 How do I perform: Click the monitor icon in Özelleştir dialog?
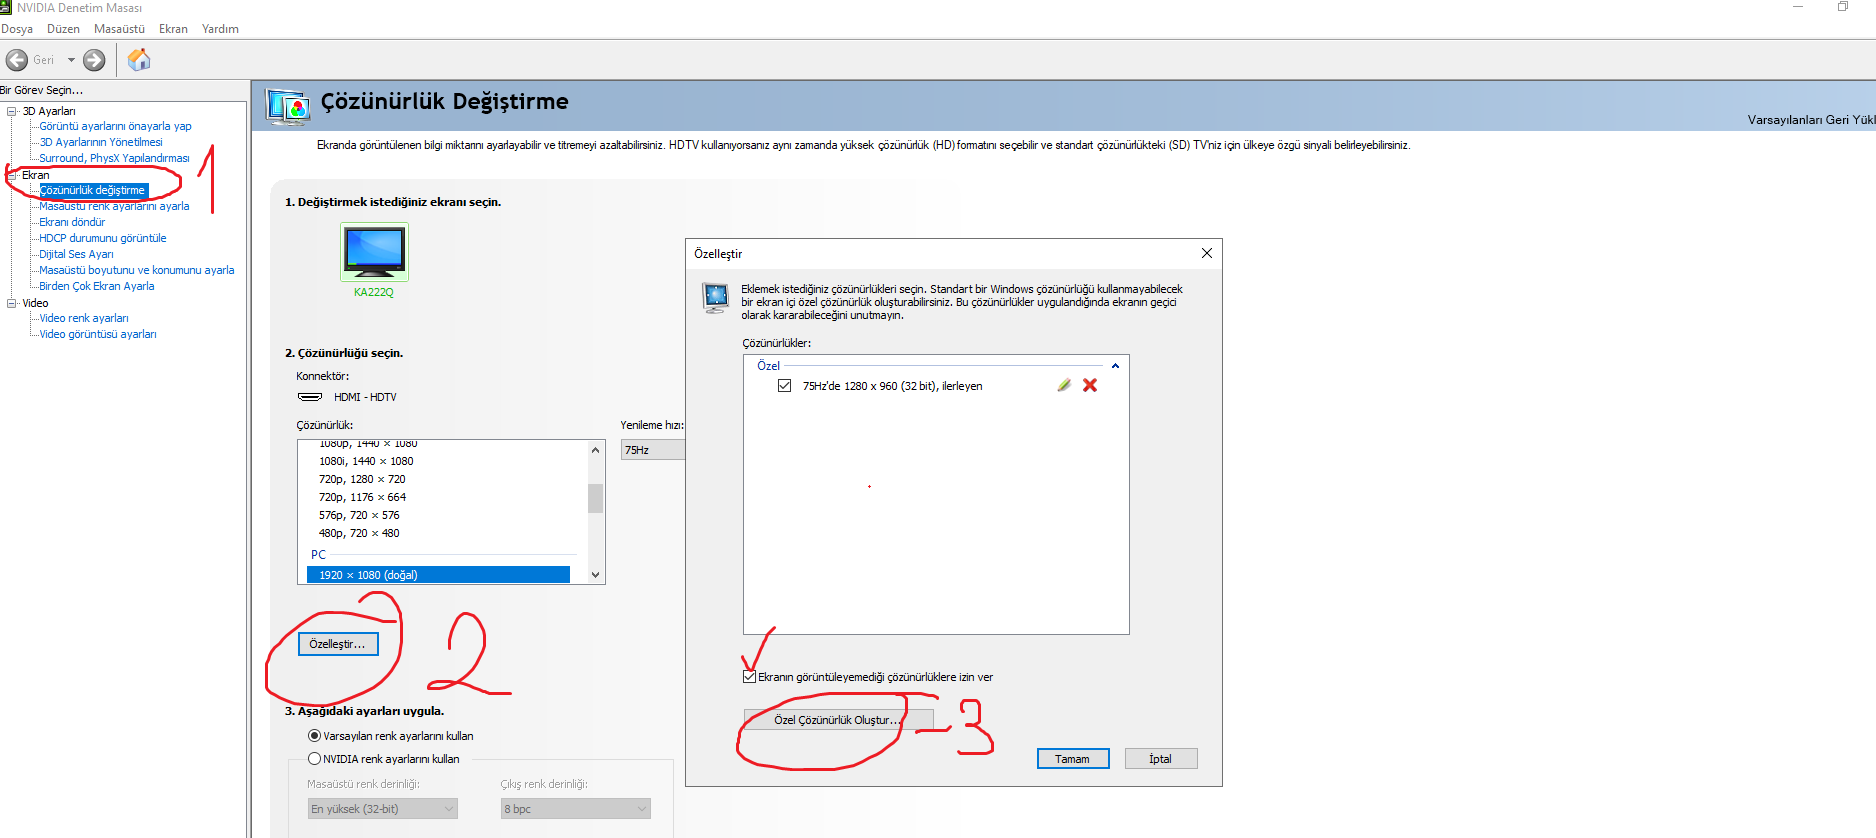point(715,298)
